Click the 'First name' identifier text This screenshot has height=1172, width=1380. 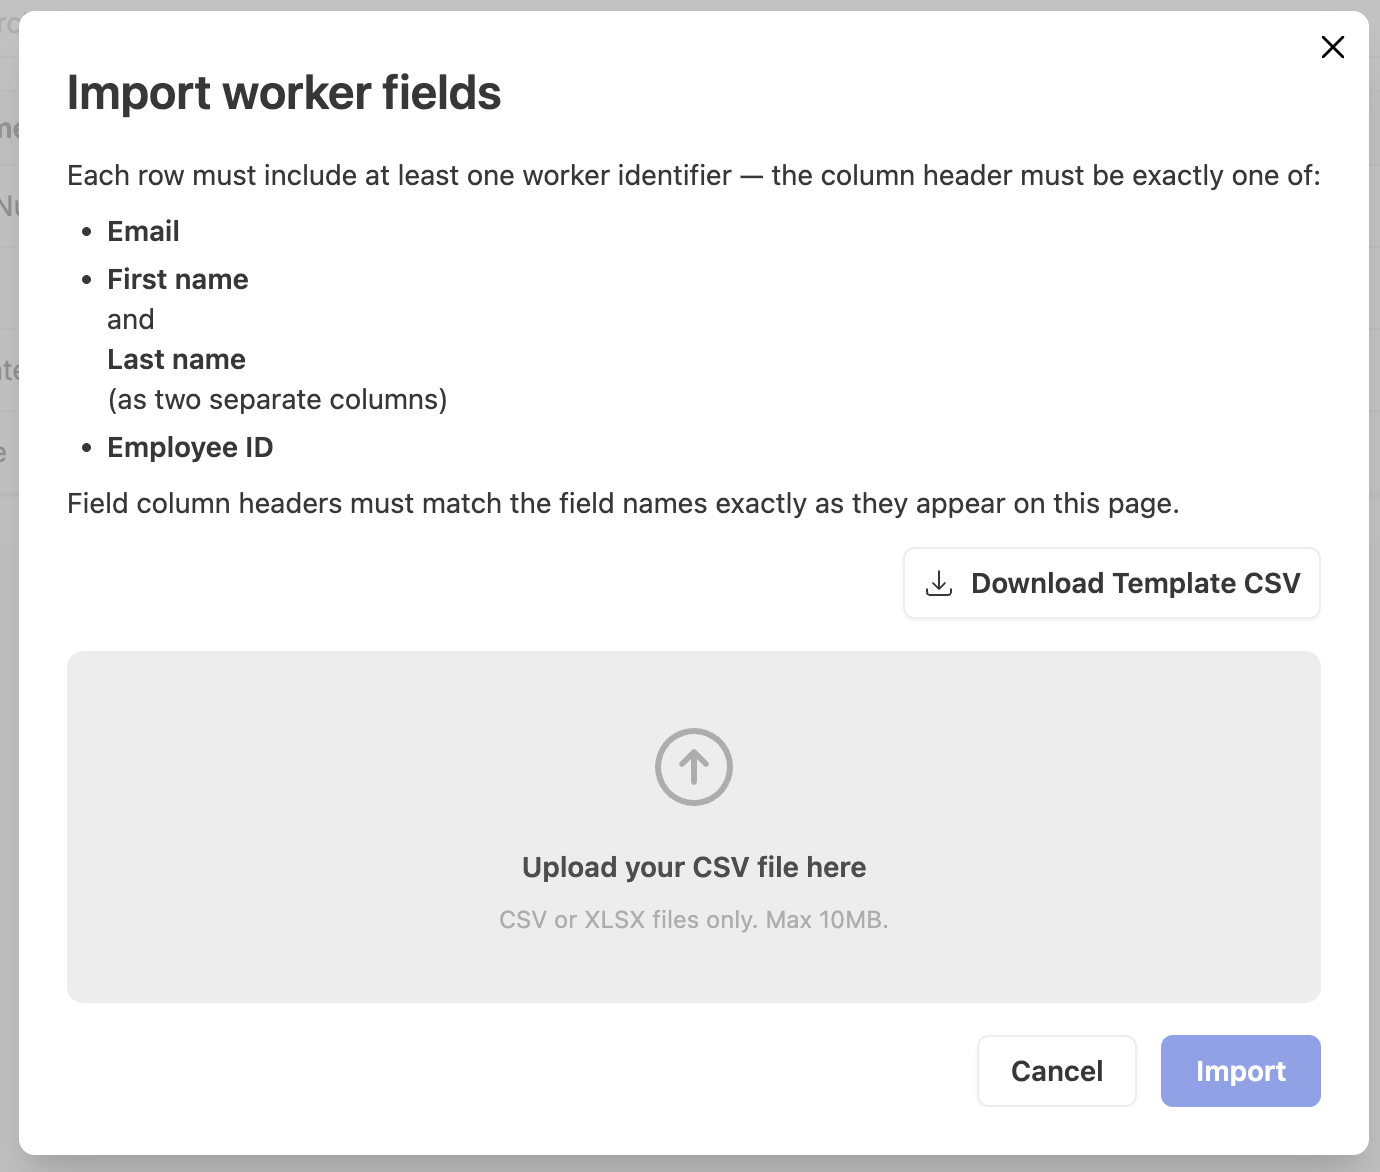coord(178,279)
